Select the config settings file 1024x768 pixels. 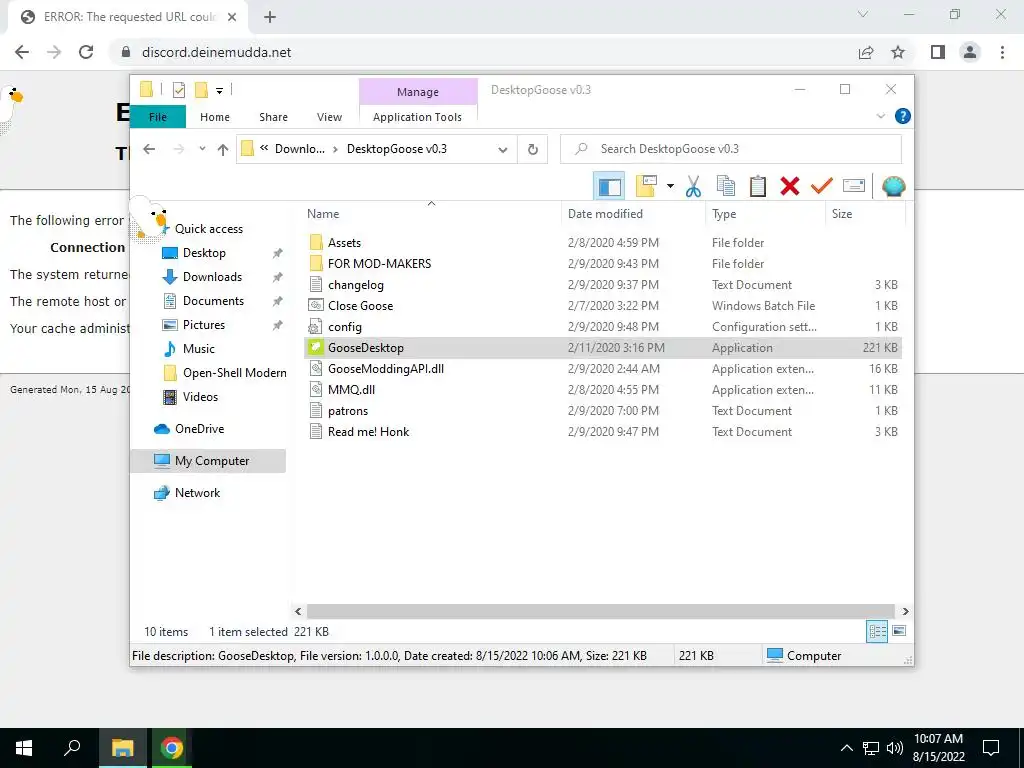(x=601, y=327)
